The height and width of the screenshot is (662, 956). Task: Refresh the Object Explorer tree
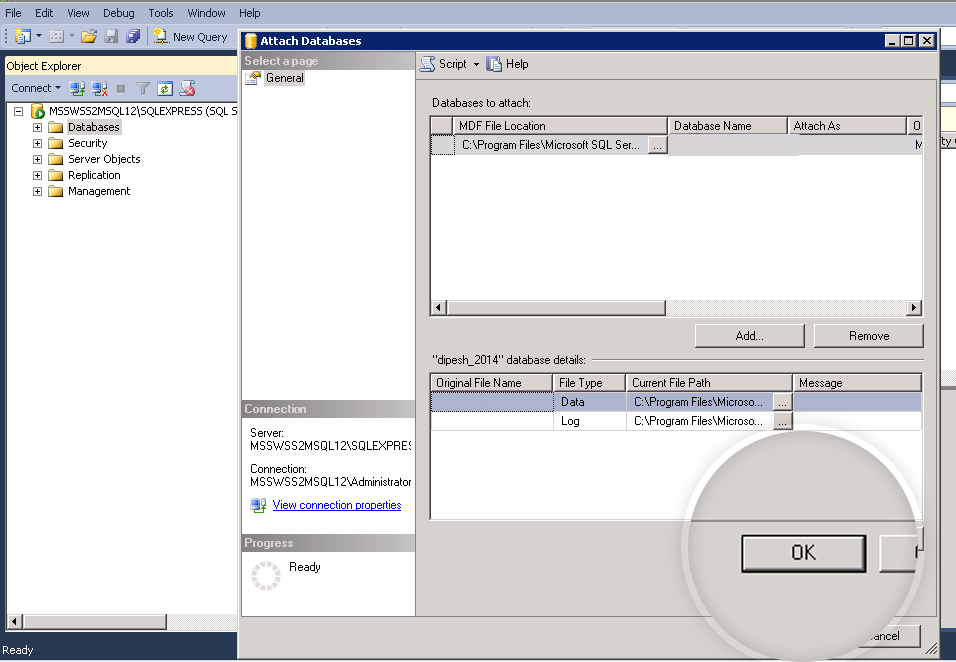click(x=164, y=89)
